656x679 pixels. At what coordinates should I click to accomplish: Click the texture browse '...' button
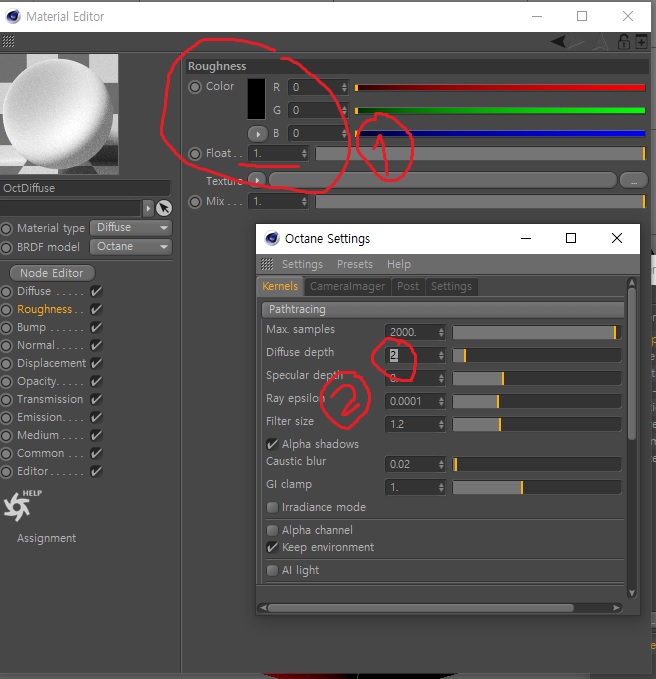tap(631, 180)
